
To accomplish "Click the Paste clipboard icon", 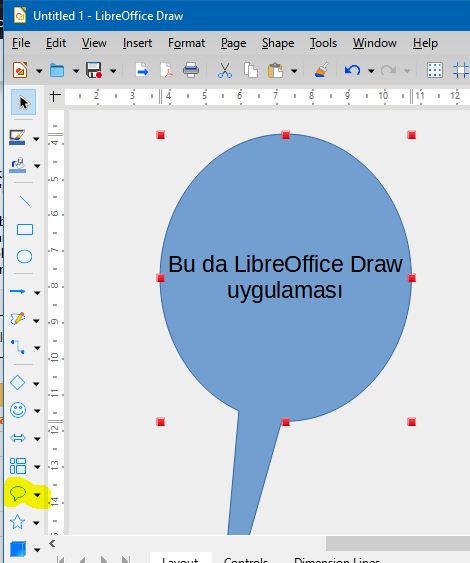I will click(275, 70).
